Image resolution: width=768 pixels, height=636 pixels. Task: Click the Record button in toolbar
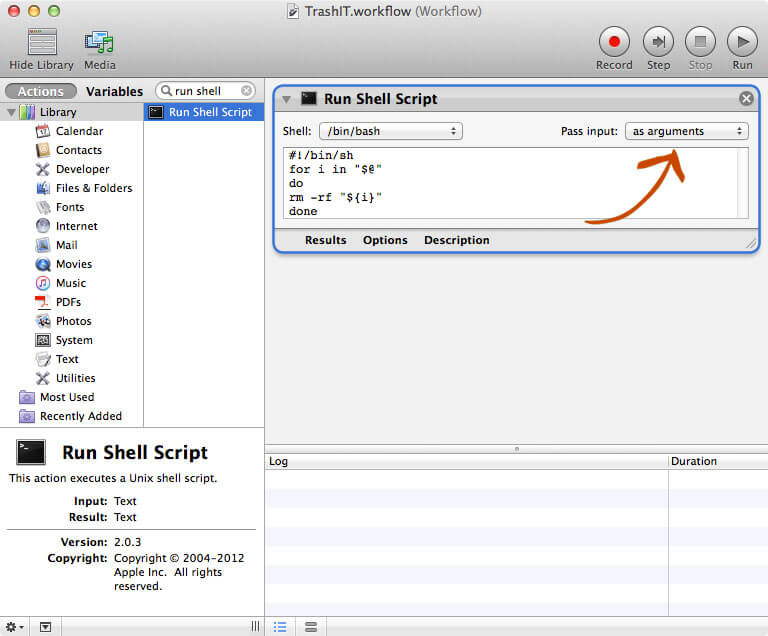tap(614, 42)
